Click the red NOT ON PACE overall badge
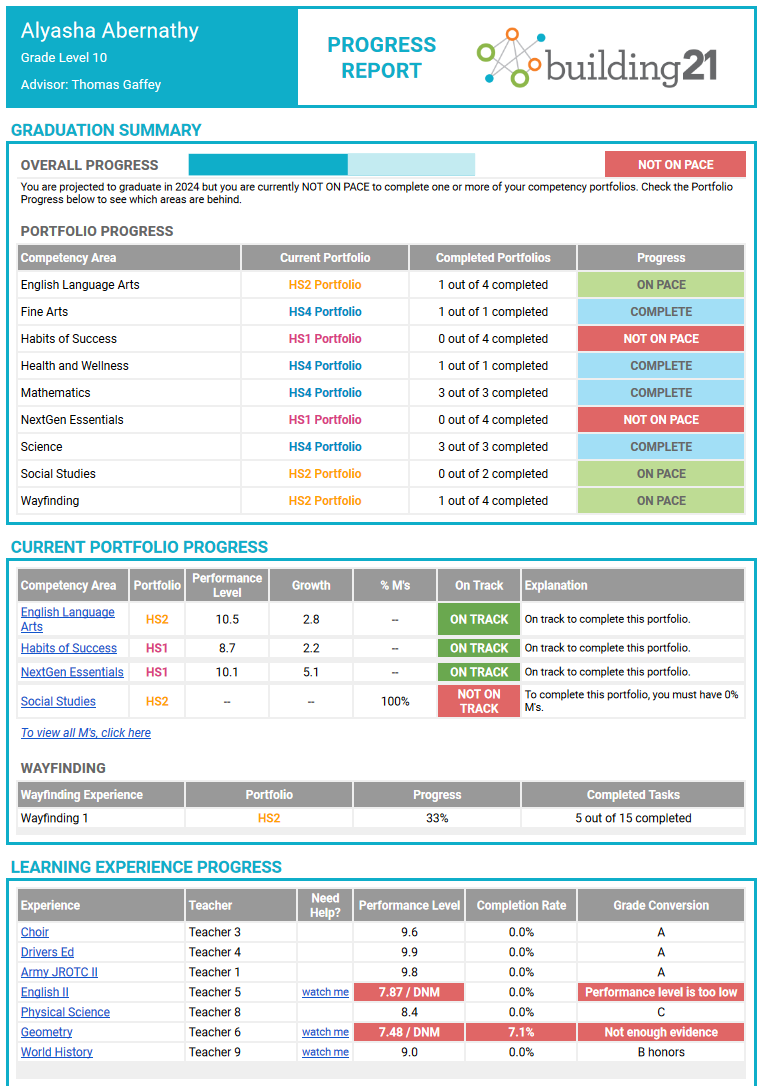The image size is (764, 1086). tap(675, 165)
